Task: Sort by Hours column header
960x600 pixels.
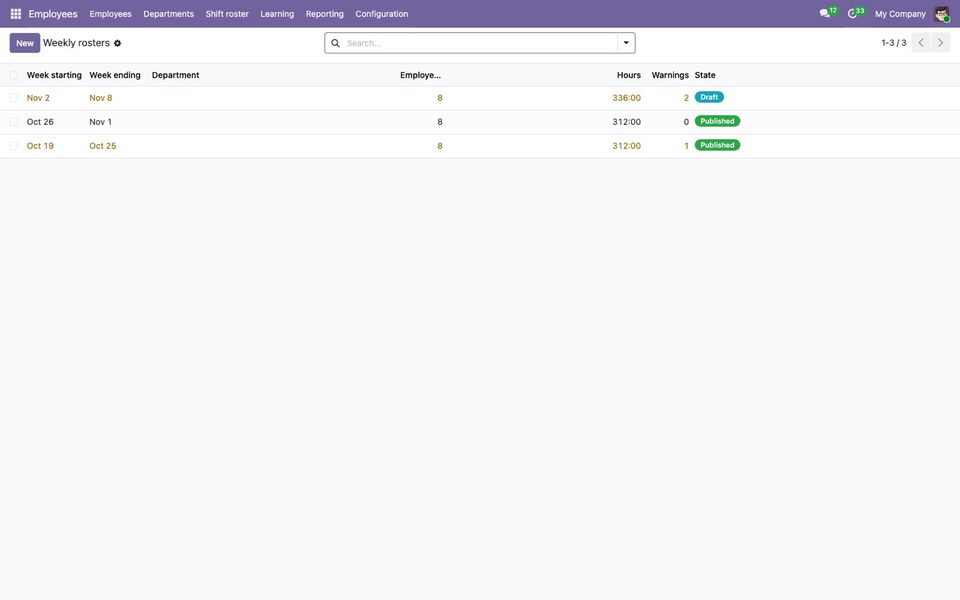Action: tap(629, 75)
